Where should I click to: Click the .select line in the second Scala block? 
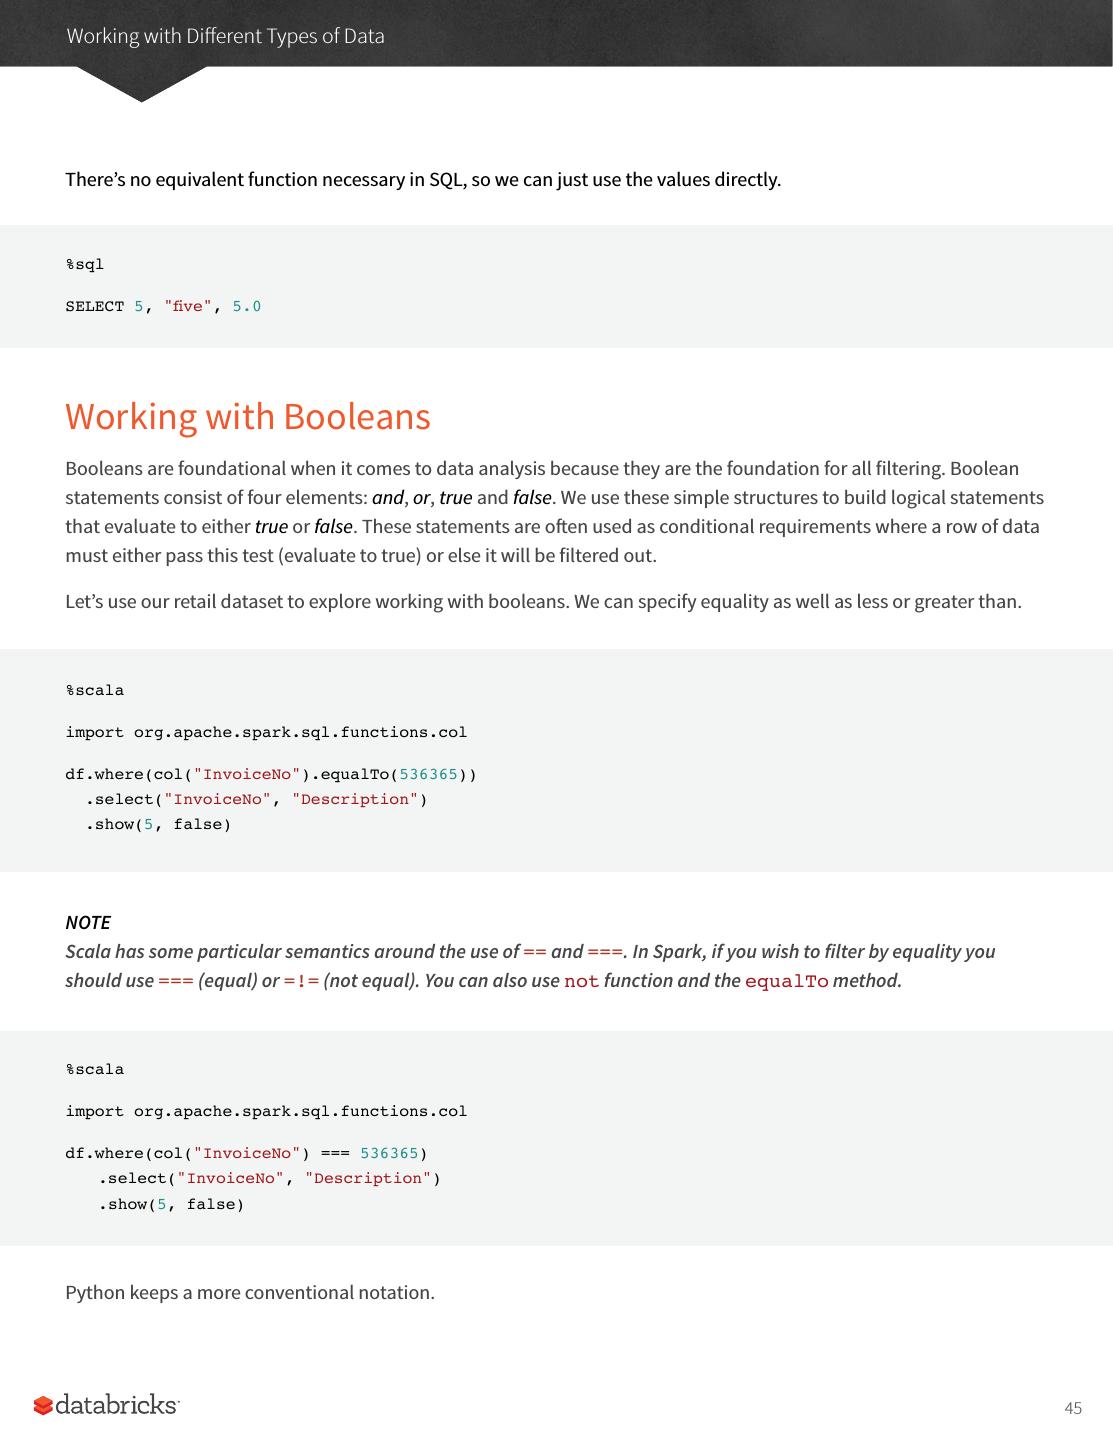pyautogui.click(x=269, y=1178)
